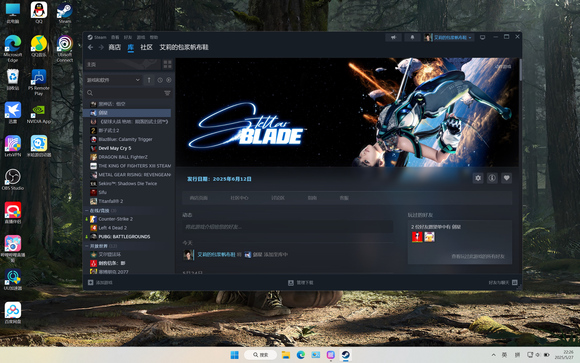Click the ready-to-play filter icon
The height and width of the screenshot is (363, 580).
pyautogui.click(x=169, y=80)
